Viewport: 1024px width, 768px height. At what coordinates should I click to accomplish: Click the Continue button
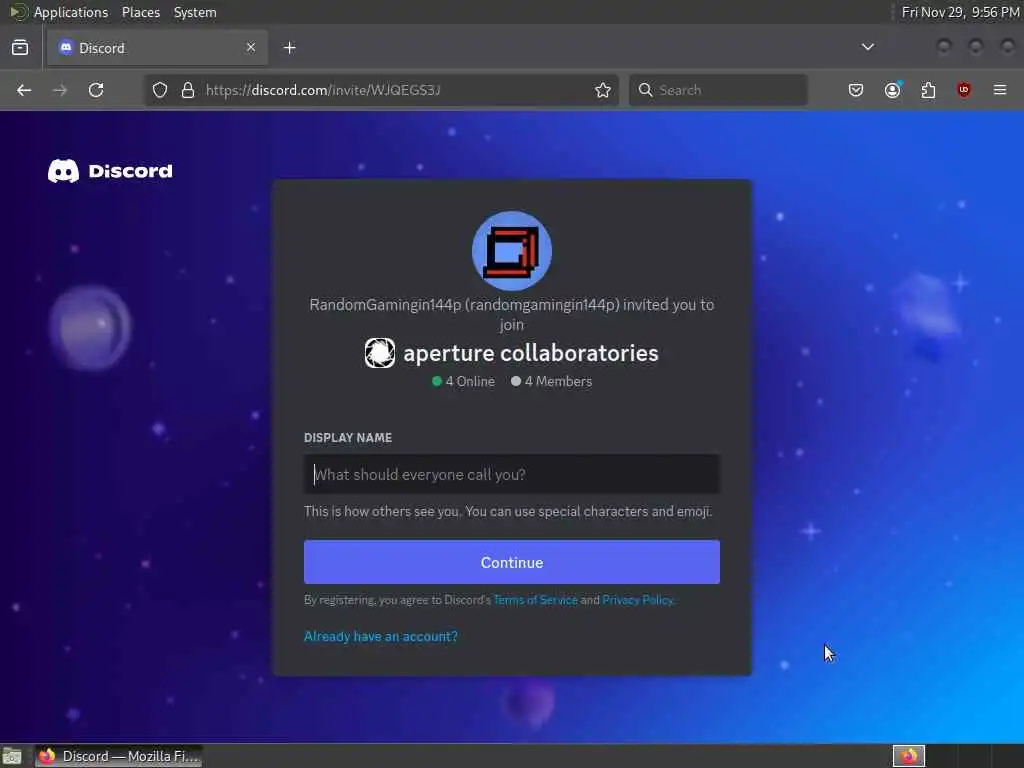click(512, 562)
